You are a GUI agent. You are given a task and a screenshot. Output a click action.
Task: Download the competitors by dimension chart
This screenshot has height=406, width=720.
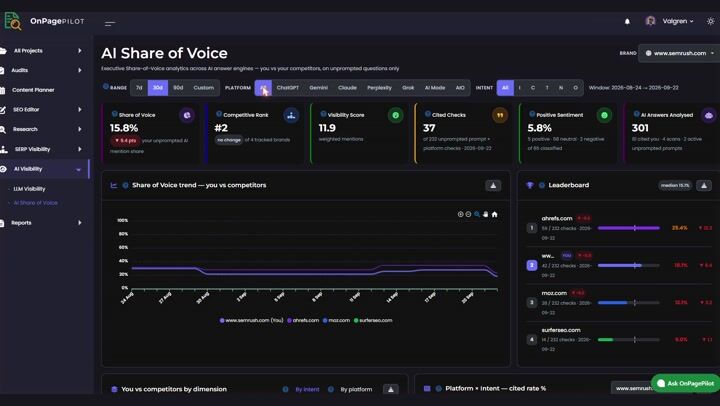pos(391,389)
